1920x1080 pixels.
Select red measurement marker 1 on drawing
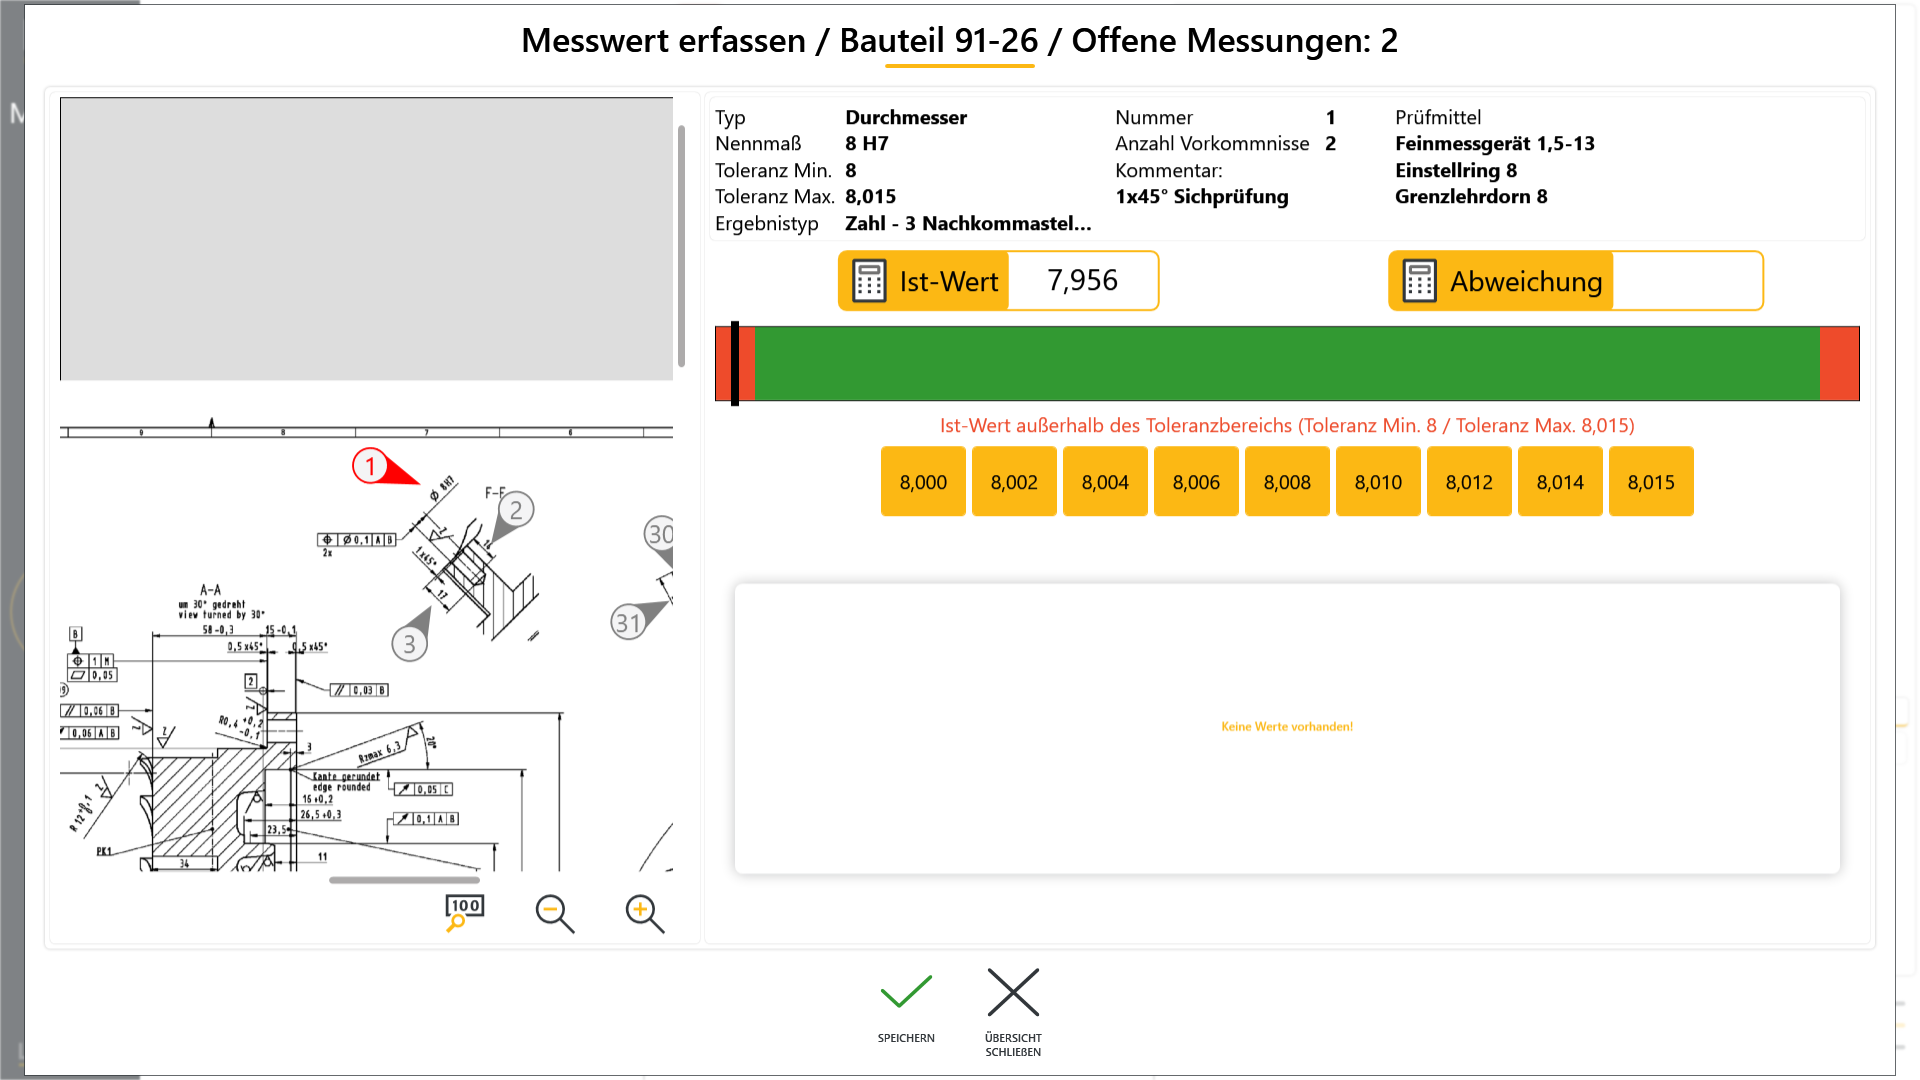tap(371, 466)
